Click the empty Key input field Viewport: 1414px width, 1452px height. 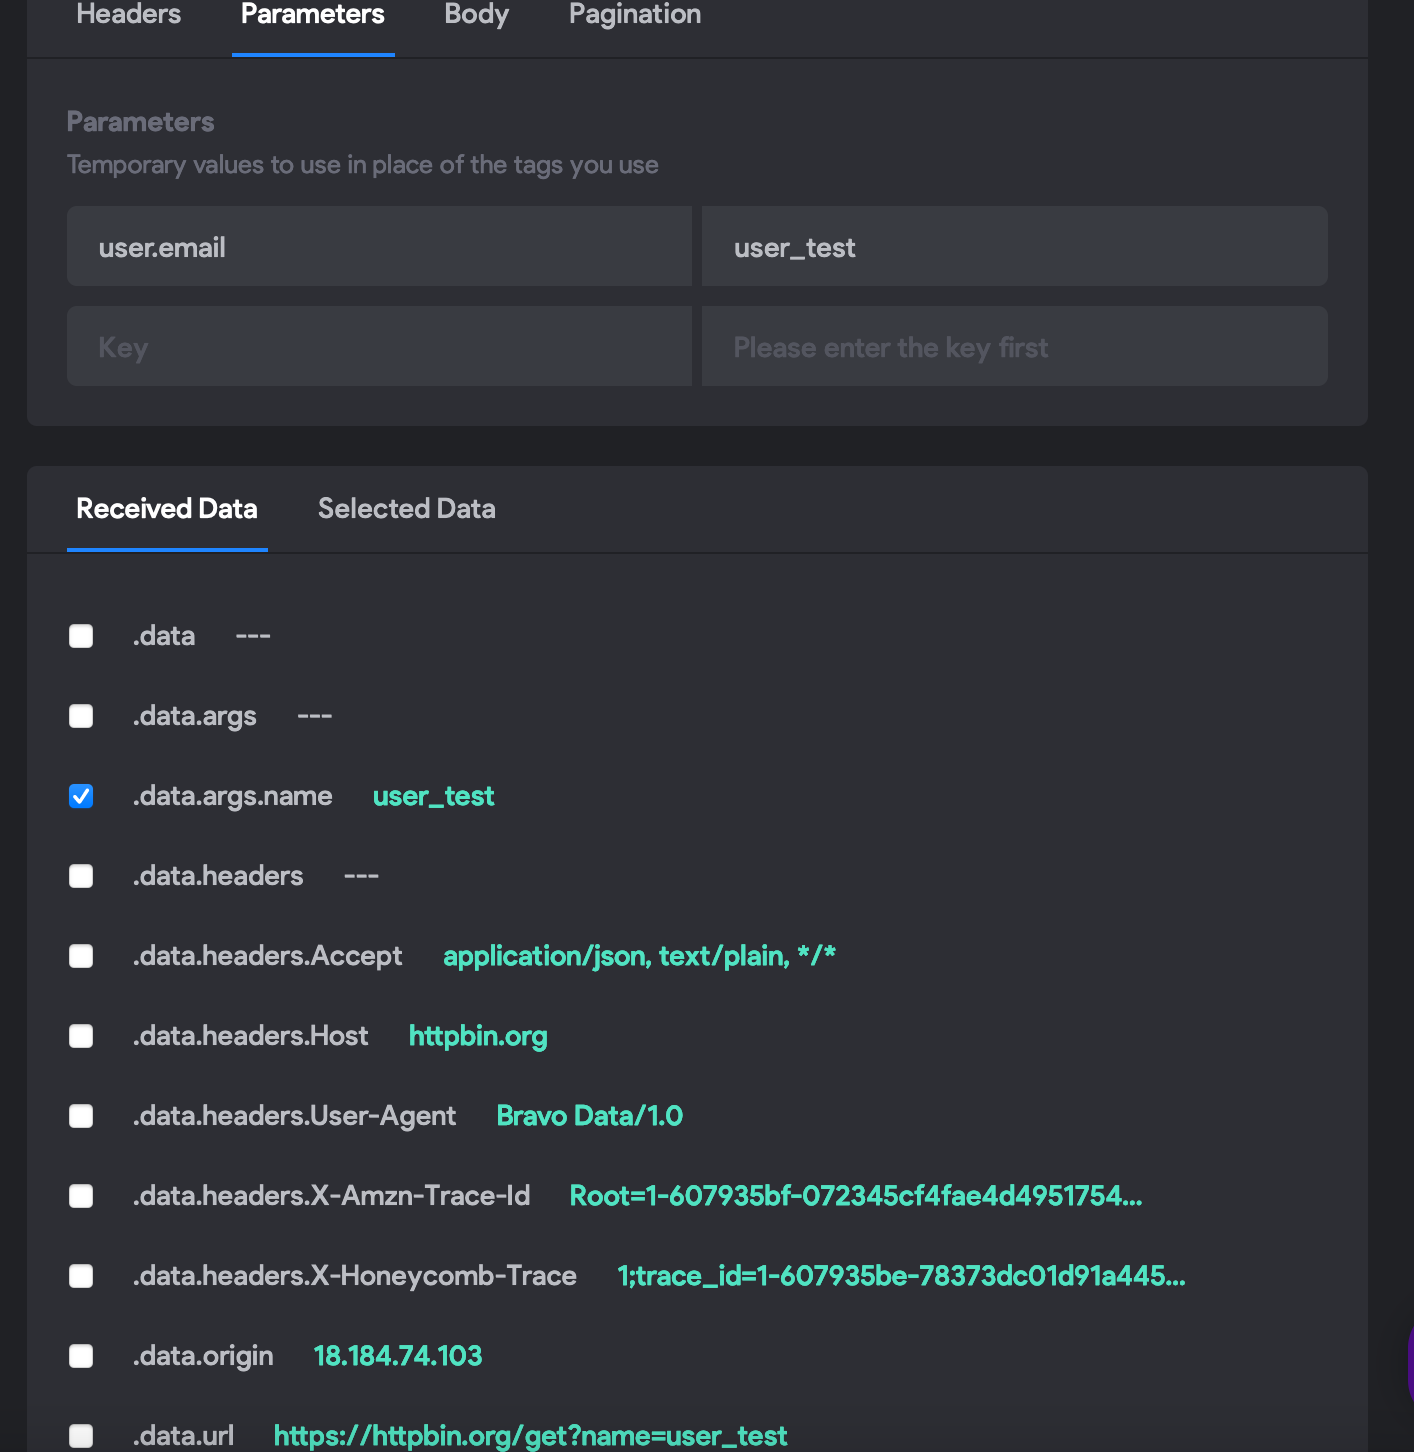click(x=379, y=347)
